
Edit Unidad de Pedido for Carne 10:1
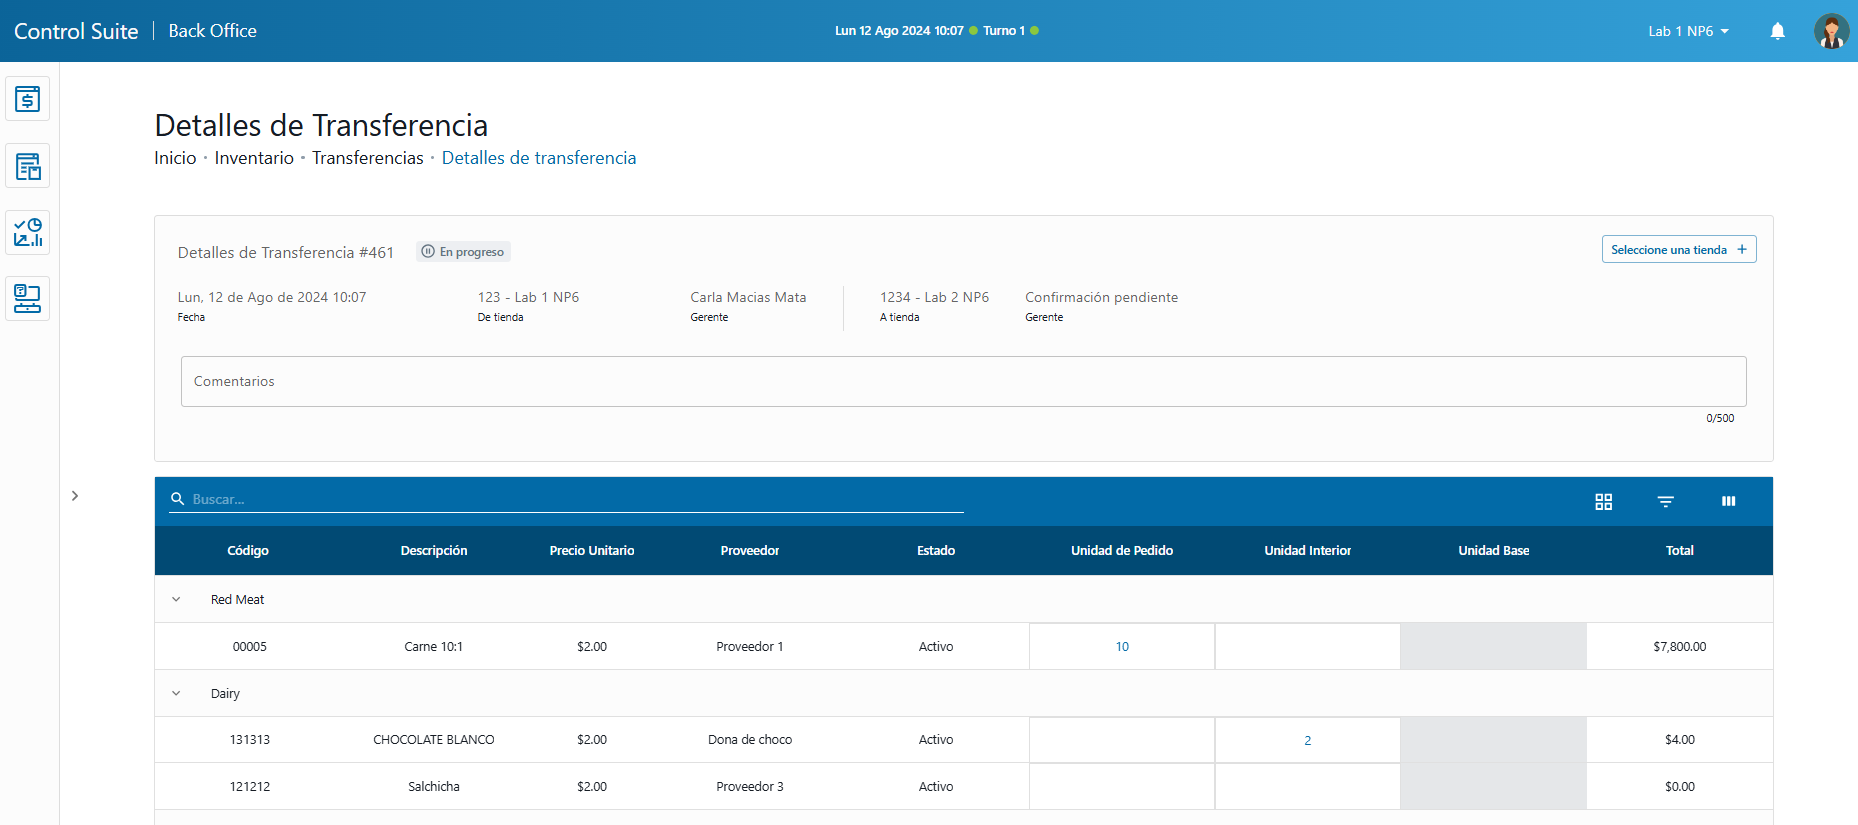tap(1121, 647)
